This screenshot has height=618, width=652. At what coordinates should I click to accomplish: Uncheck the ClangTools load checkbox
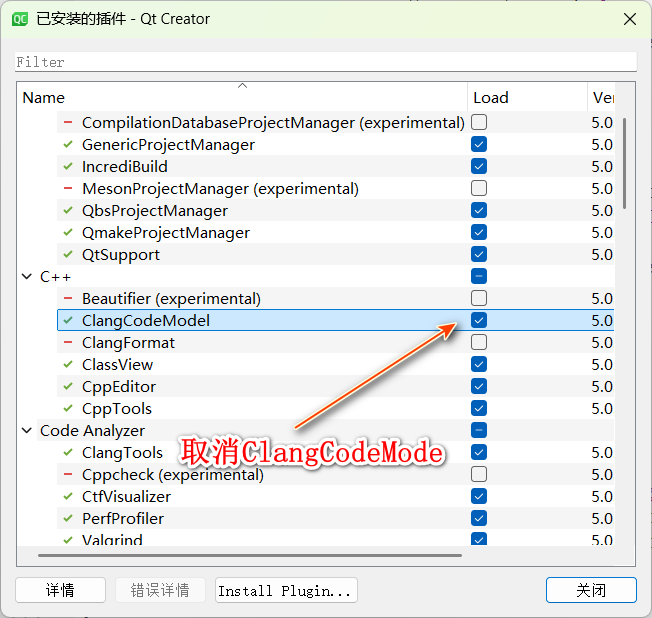tap(479, 452)
